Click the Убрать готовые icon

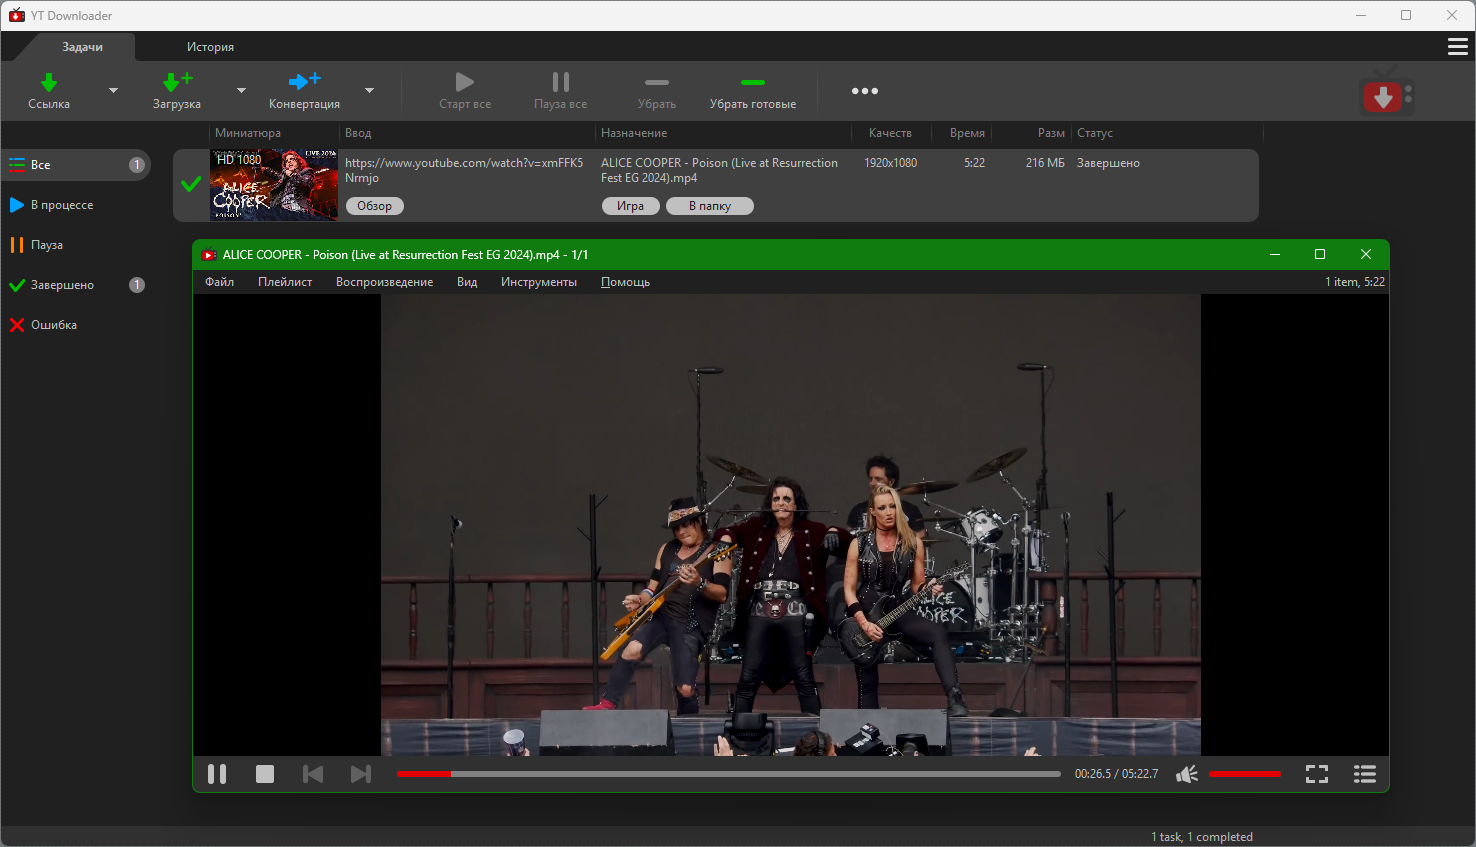click(x=753, y=82)
